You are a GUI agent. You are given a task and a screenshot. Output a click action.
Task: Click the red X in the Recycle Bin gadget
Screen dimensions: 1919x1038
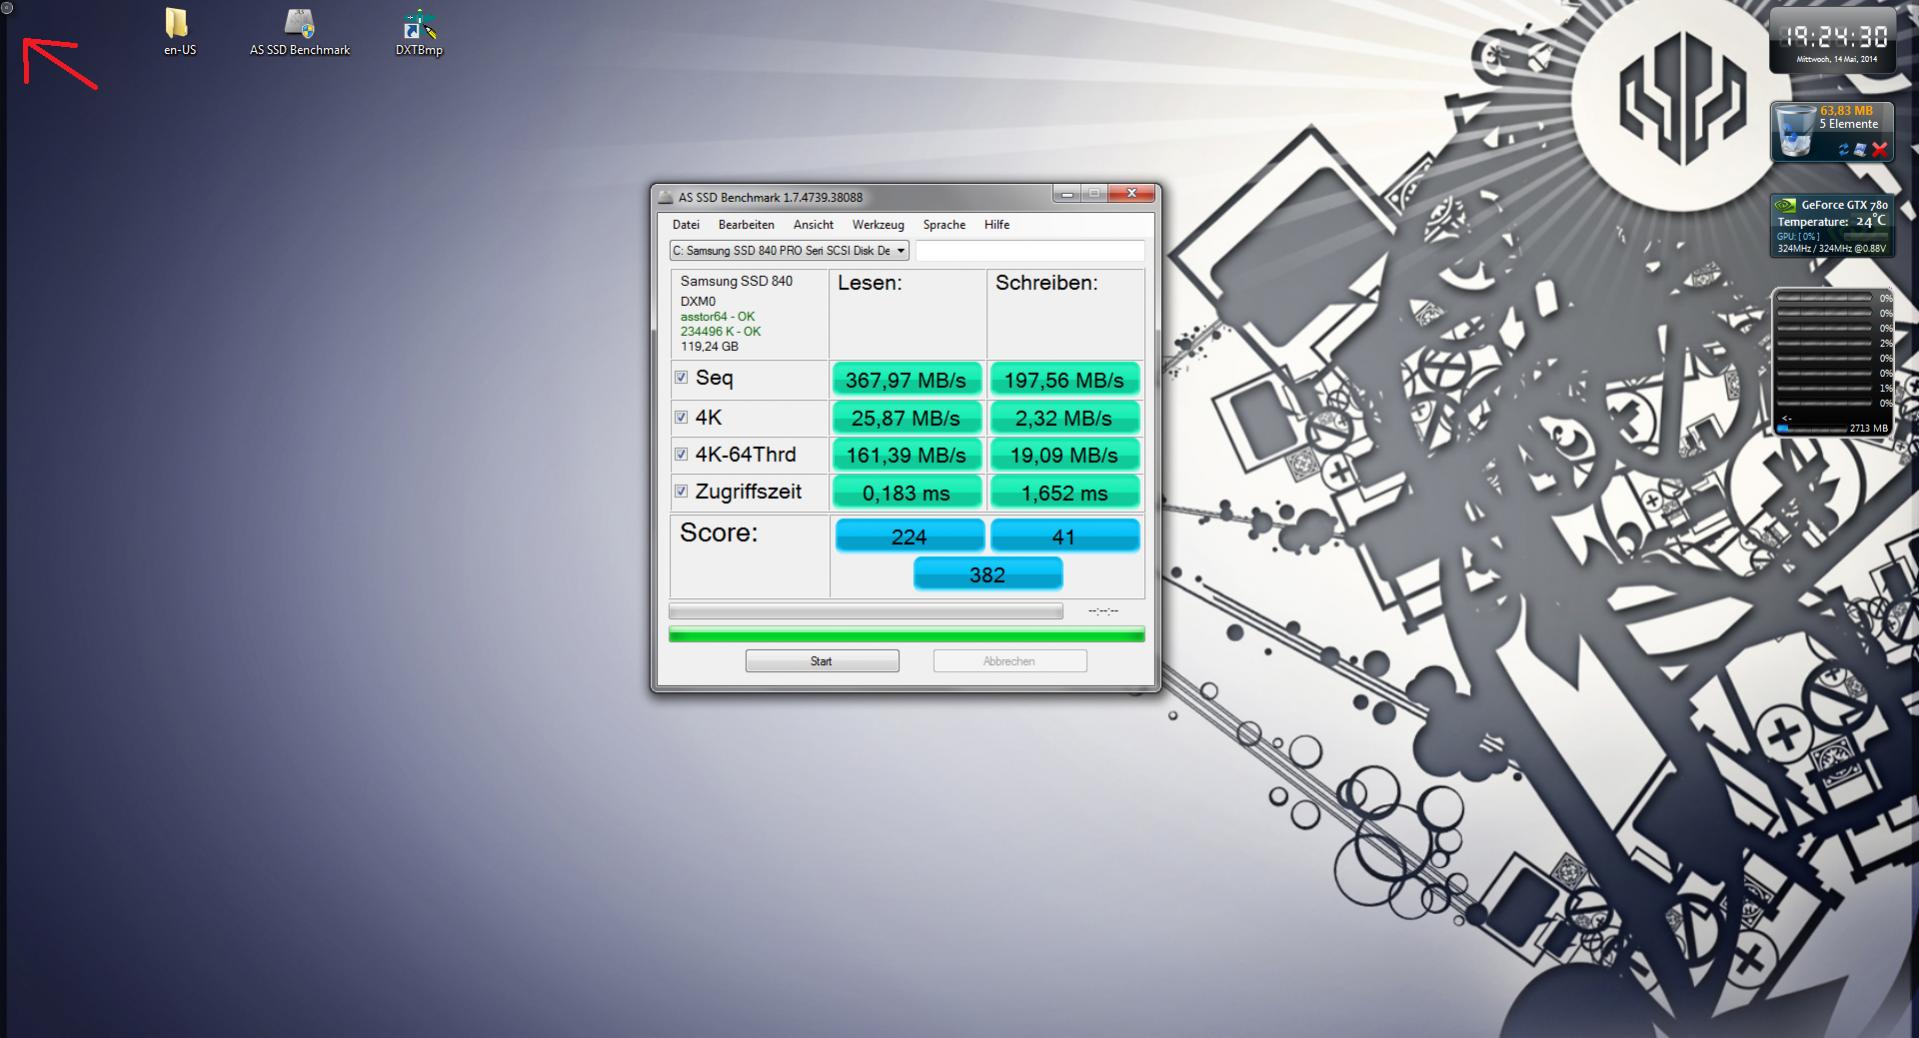coord(1879,150)
